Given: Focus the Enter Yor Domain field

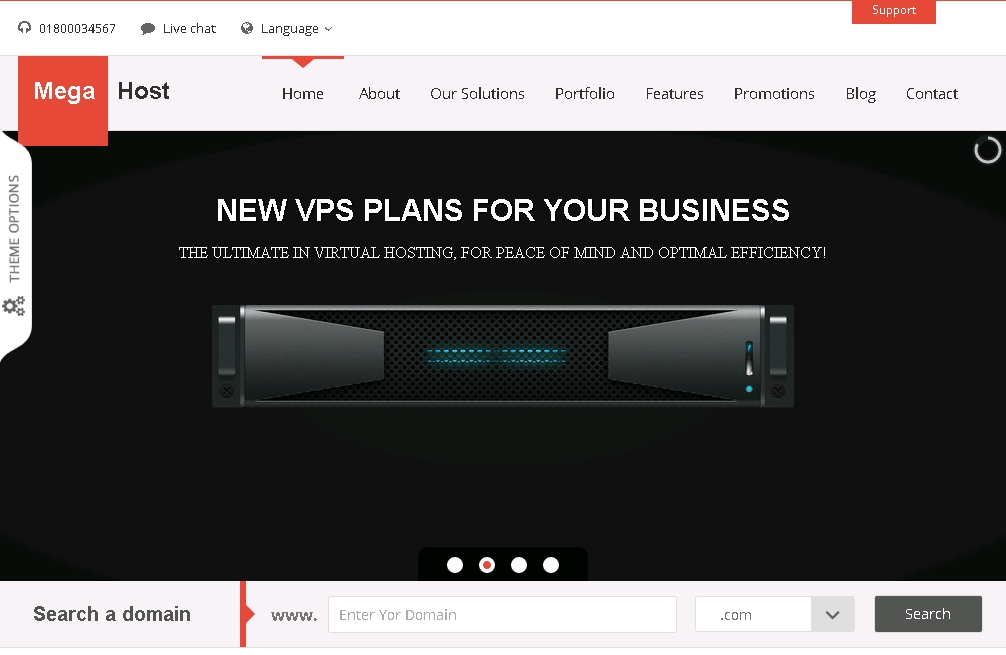Looking at the screenshot, I should point(502,615).
